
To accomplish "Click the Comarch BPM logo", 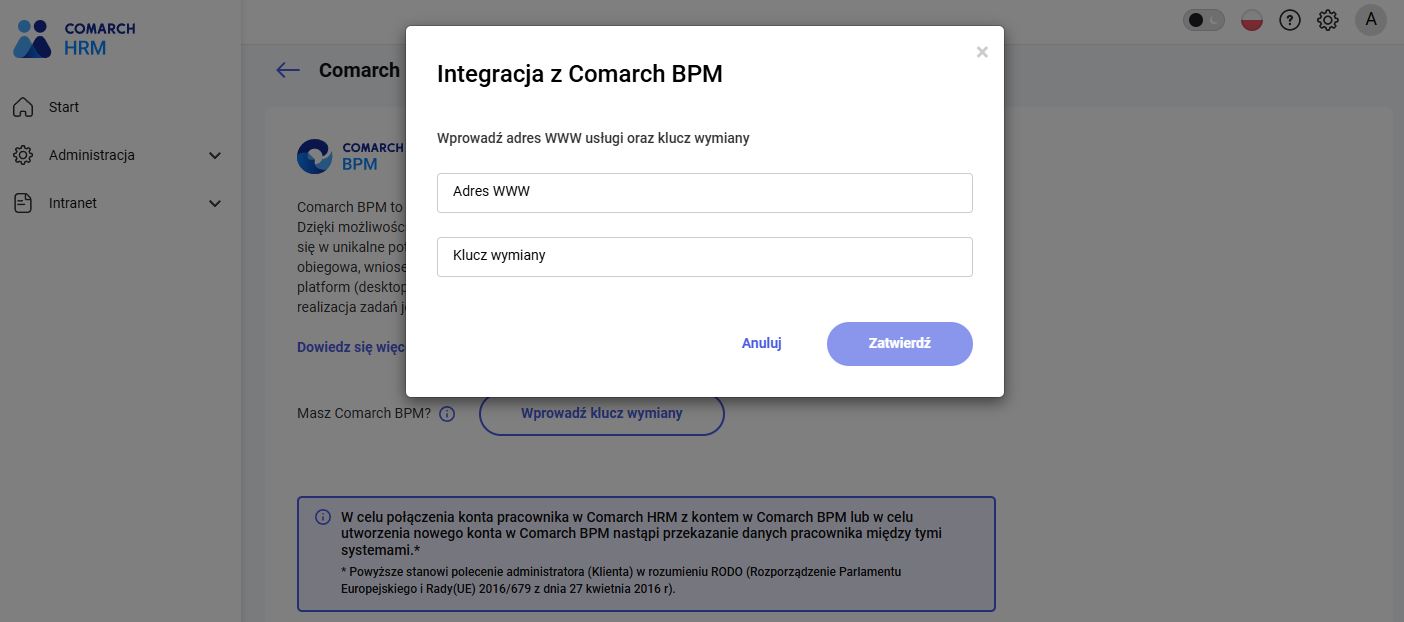I will (x=351, y=156).
